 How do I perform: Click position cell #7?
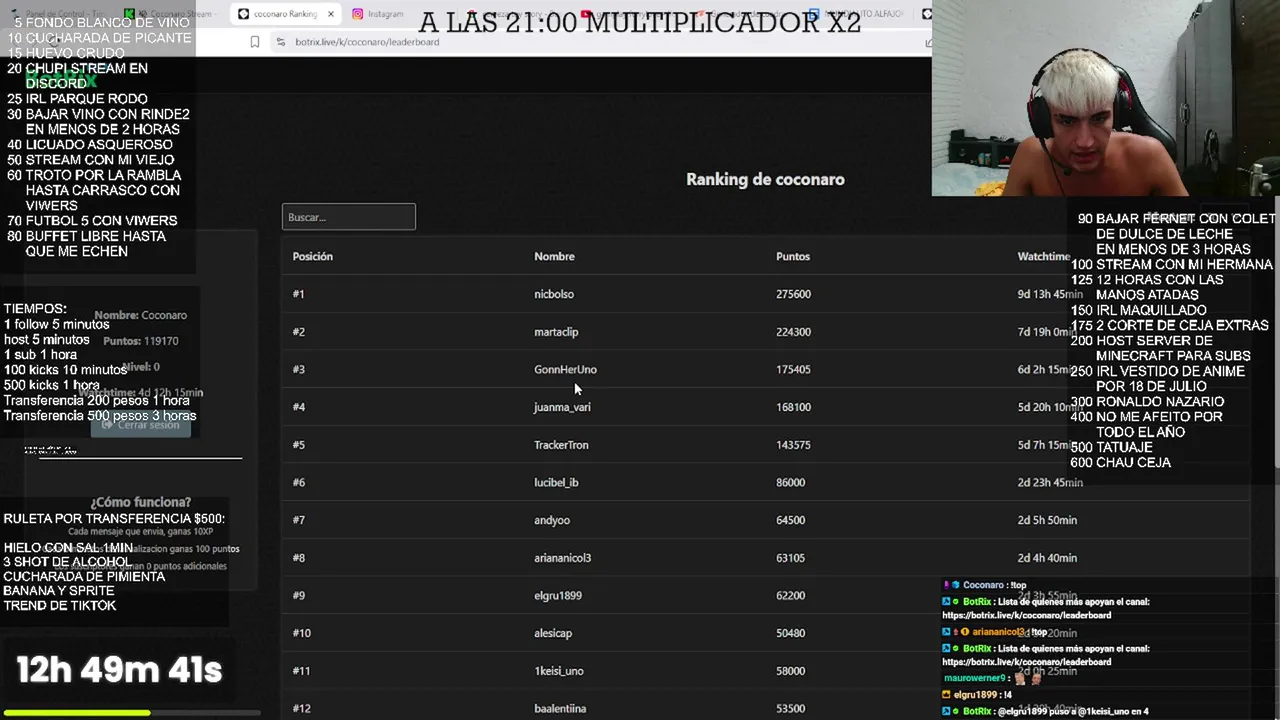tap(298, 520)
